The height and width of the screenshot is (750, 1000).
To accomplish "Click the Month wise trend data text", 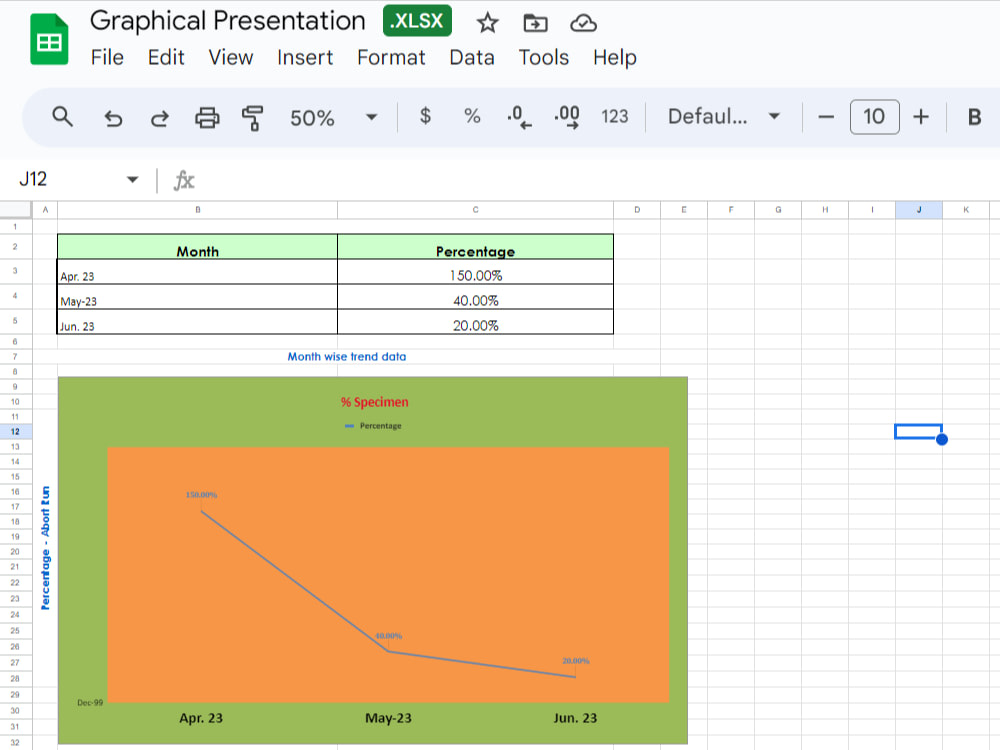I will [346, 357].
